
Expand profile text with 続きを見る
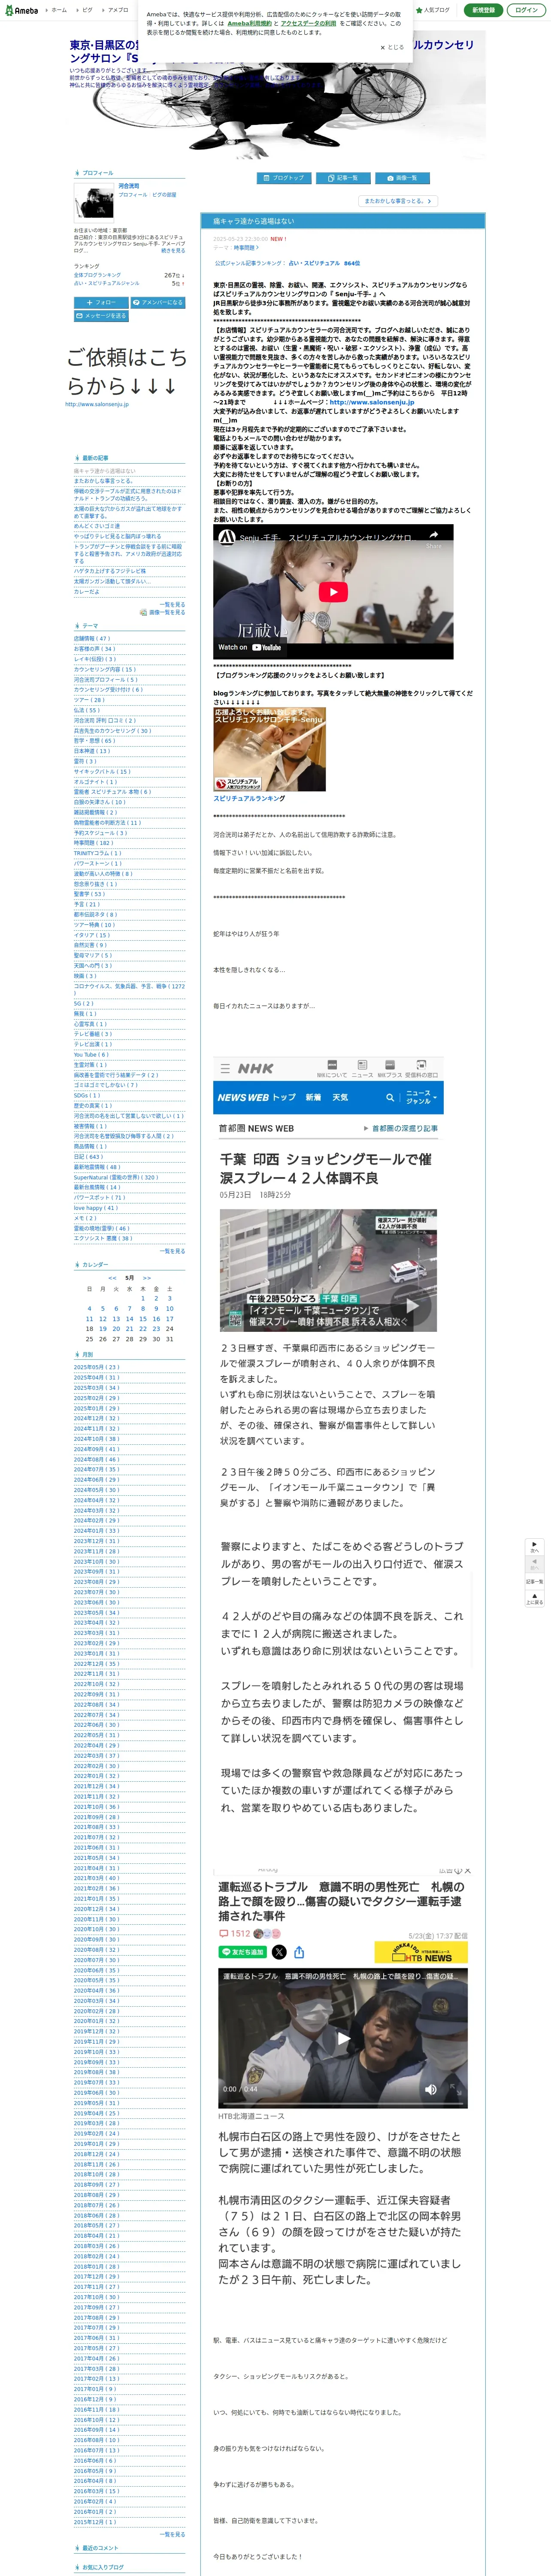173,251
